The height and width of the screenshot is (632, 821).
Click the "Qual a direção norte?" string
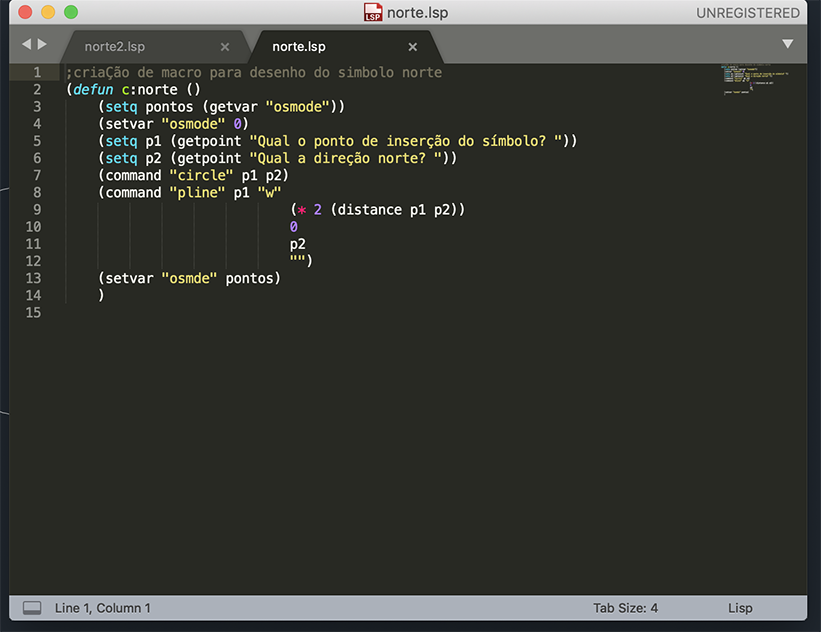pos(346,158)
